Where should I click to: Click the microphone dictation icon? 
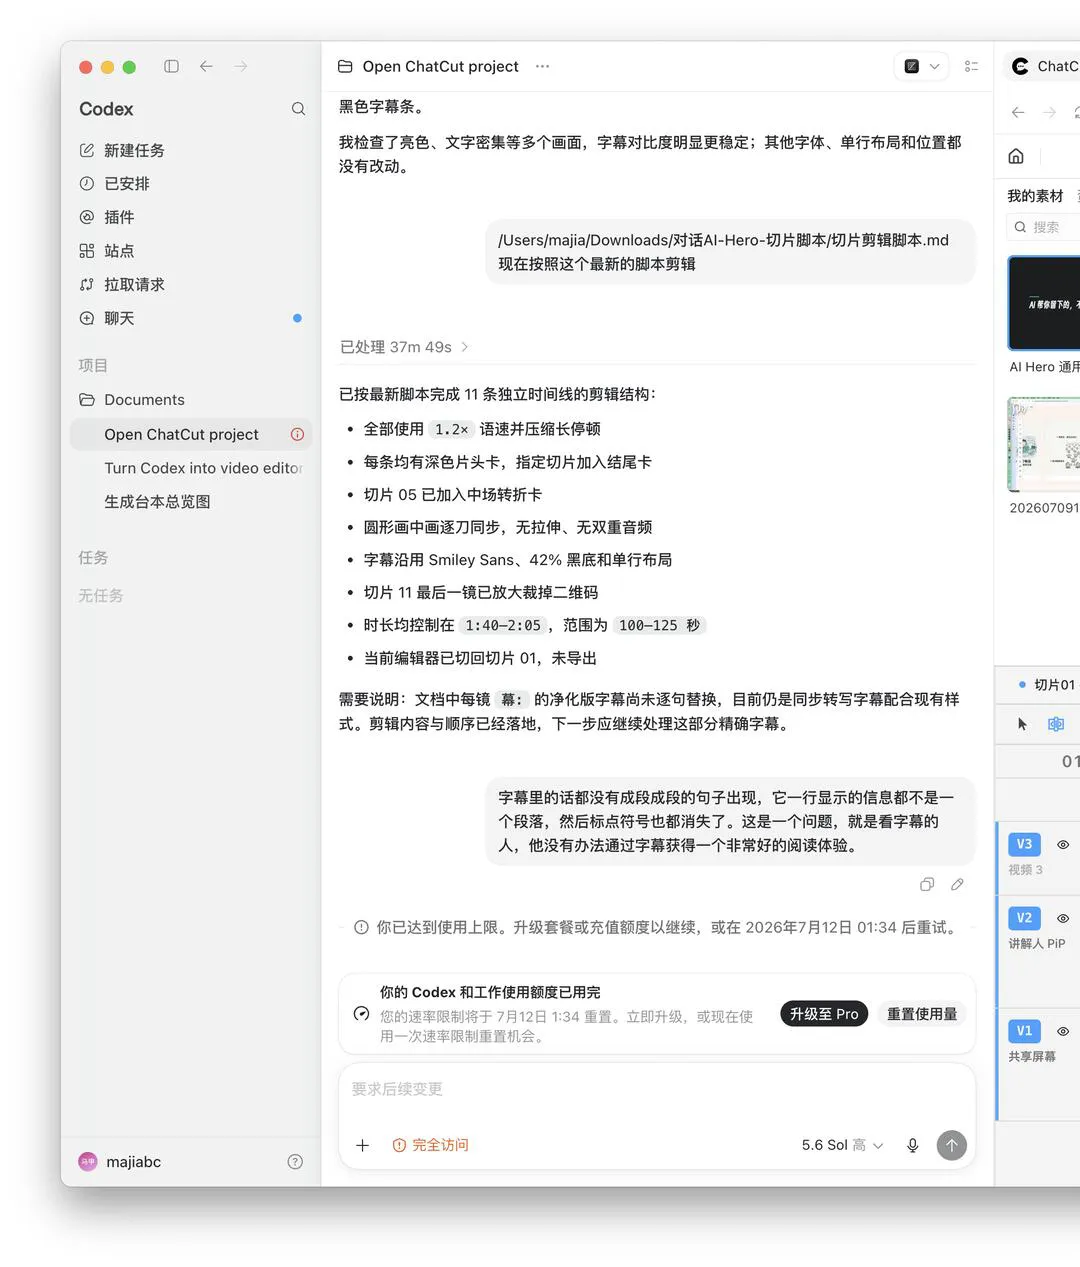click(912, 1145)
